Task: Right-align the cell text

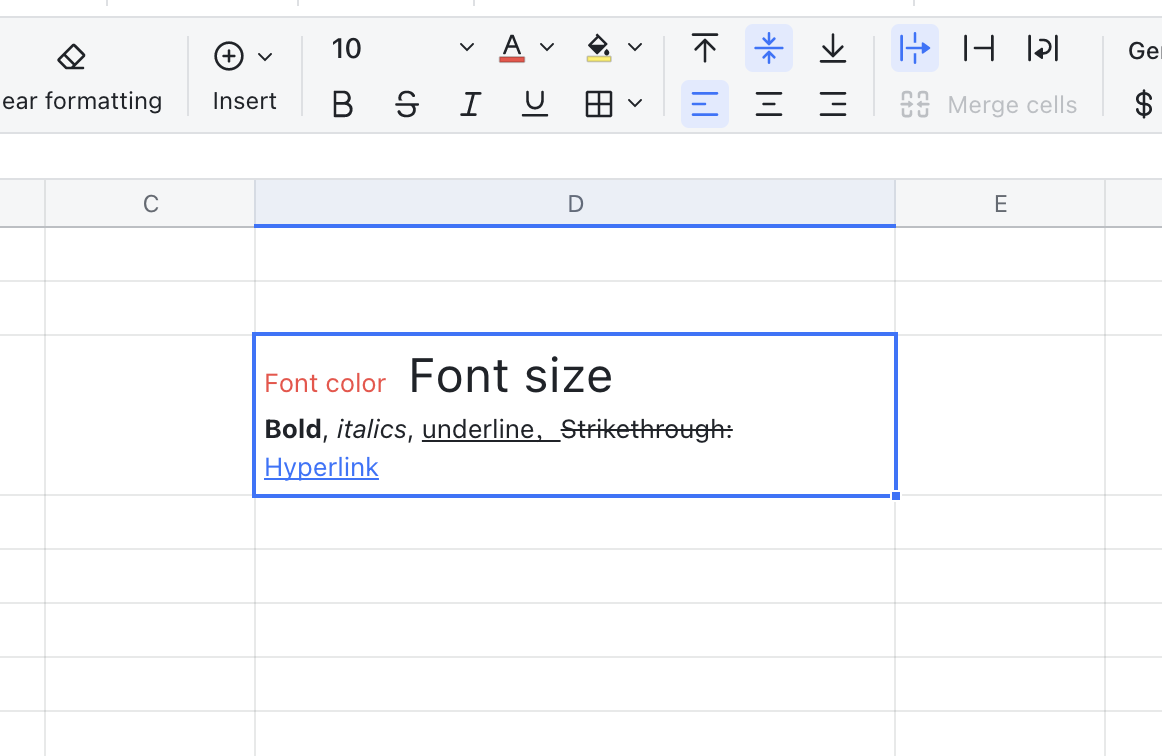Action: click(833, 104)
